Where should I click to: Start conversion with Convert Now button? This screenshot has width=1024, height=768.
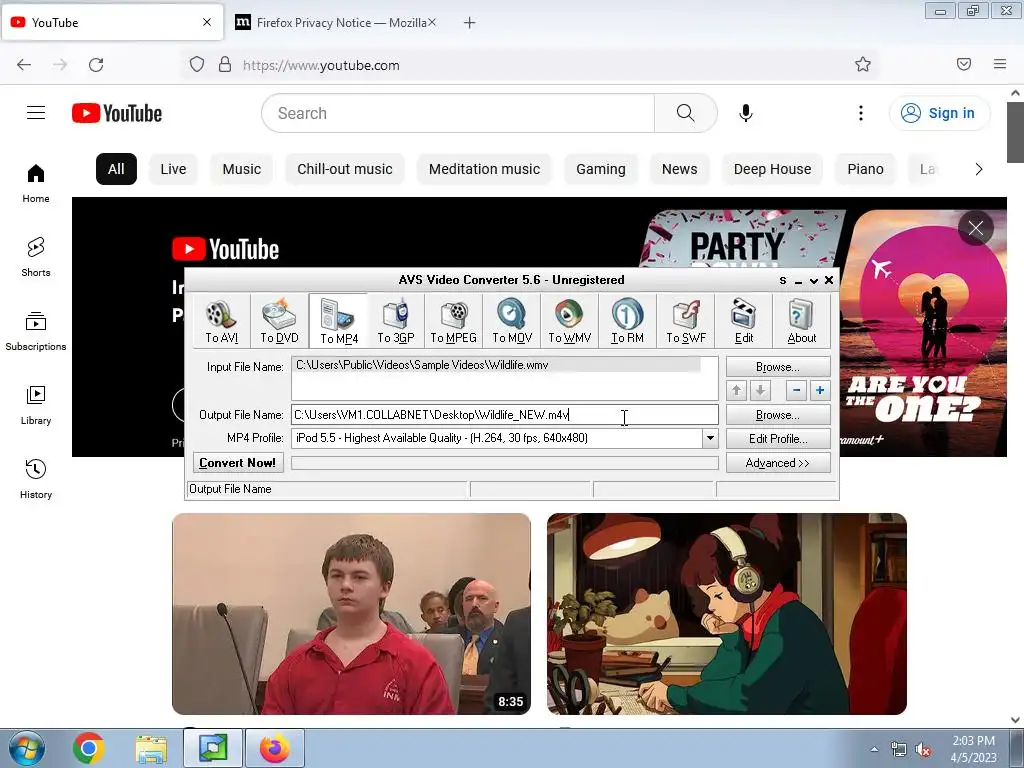pos(238,463)
